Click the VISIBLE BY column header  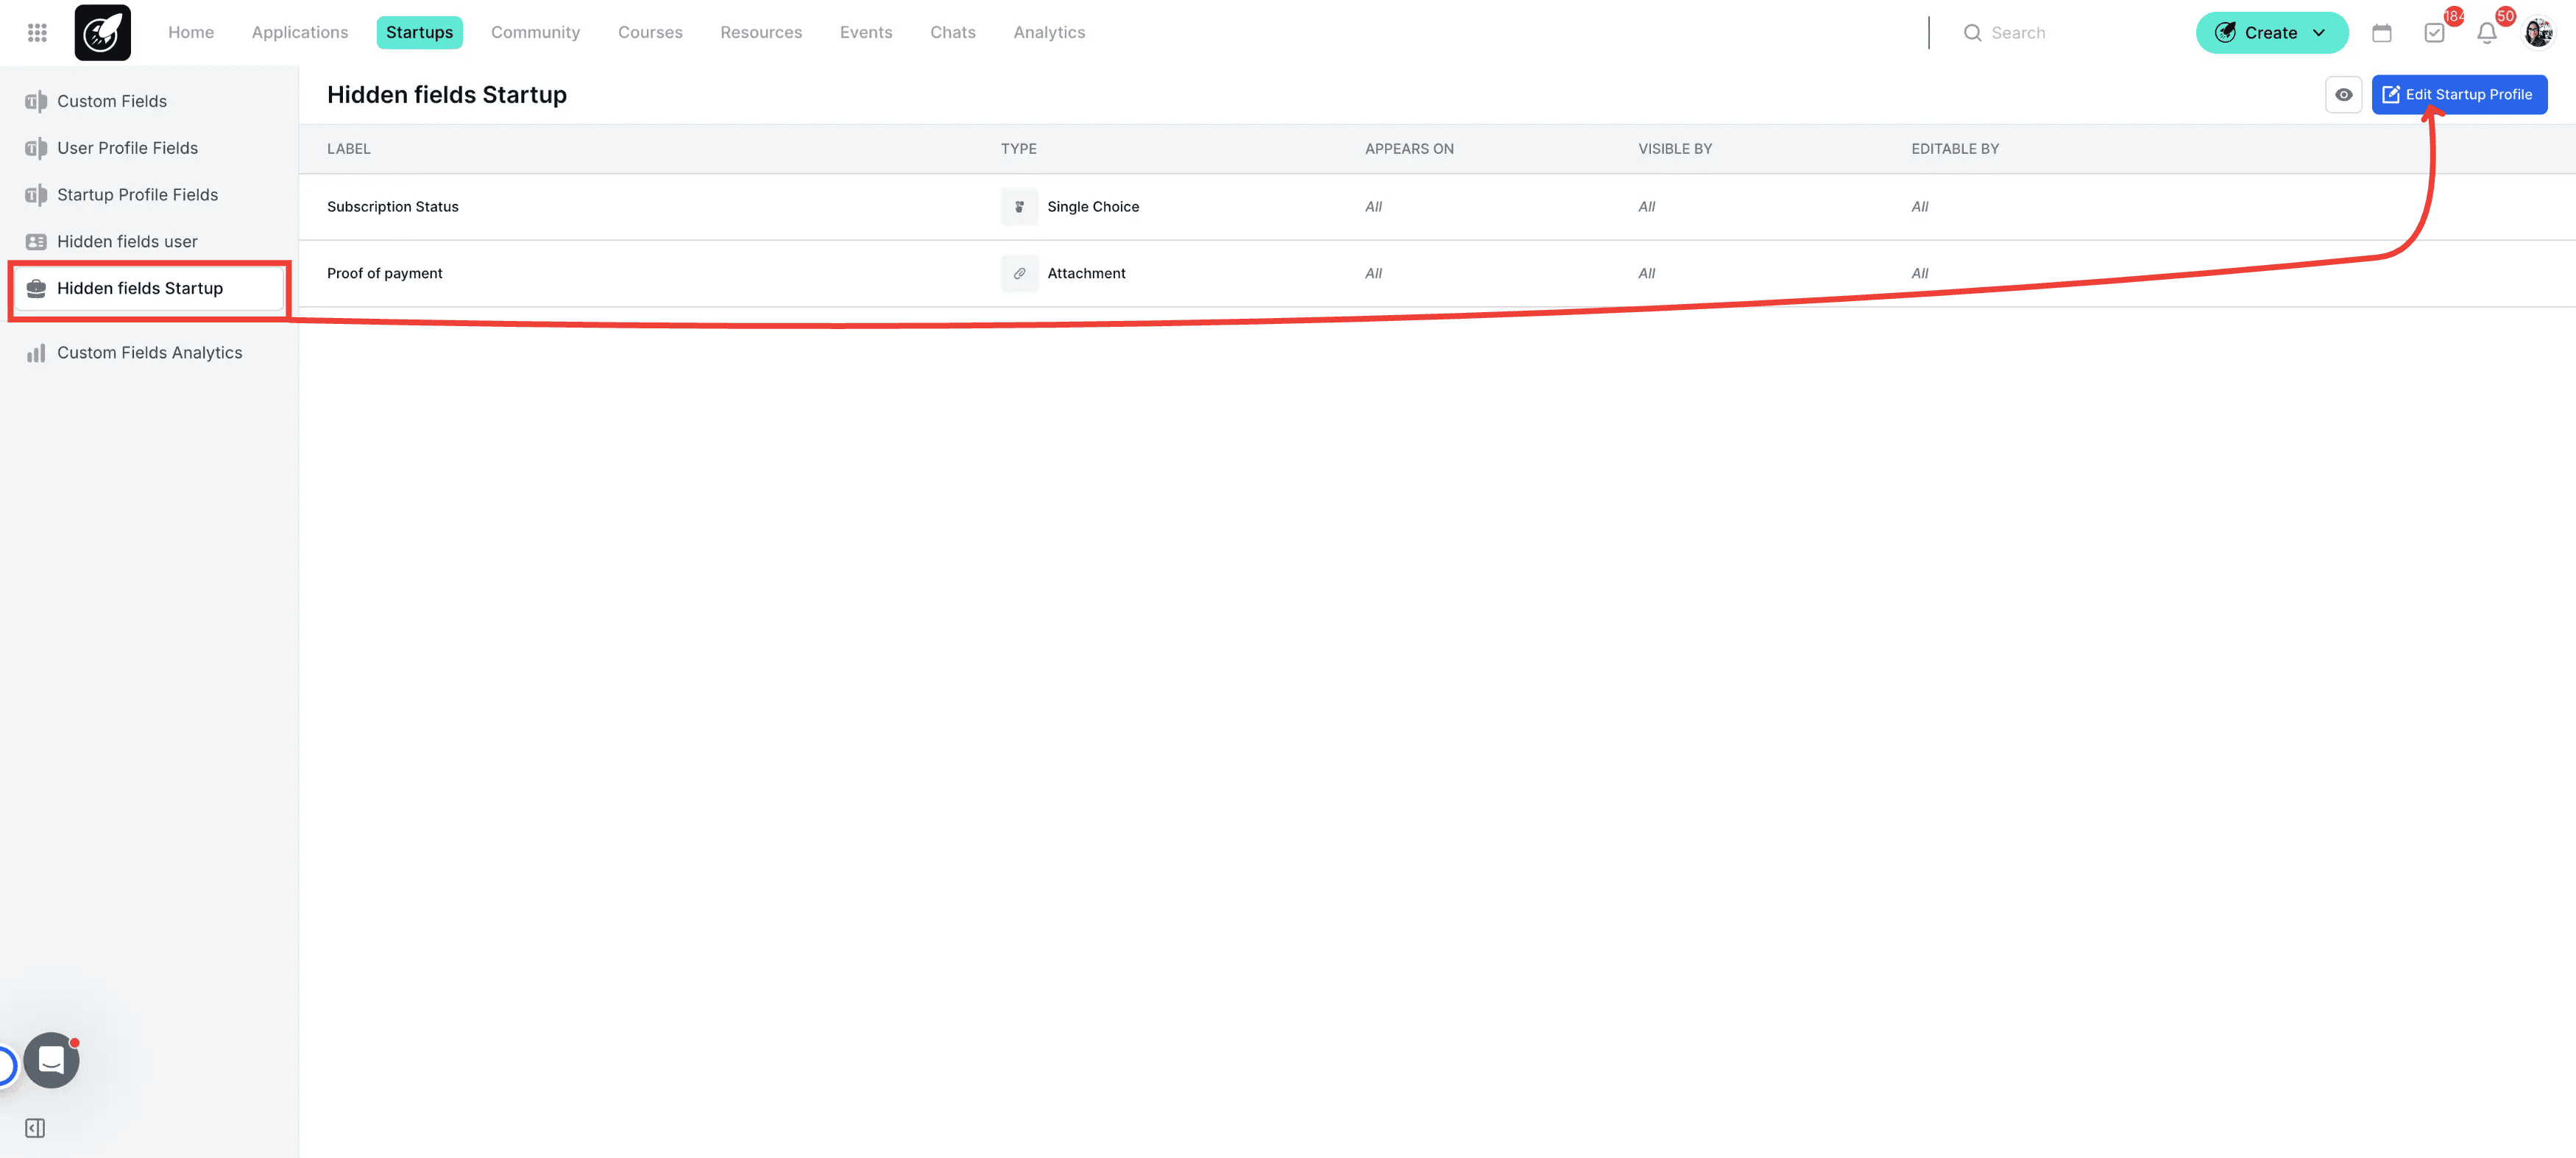1675,149
